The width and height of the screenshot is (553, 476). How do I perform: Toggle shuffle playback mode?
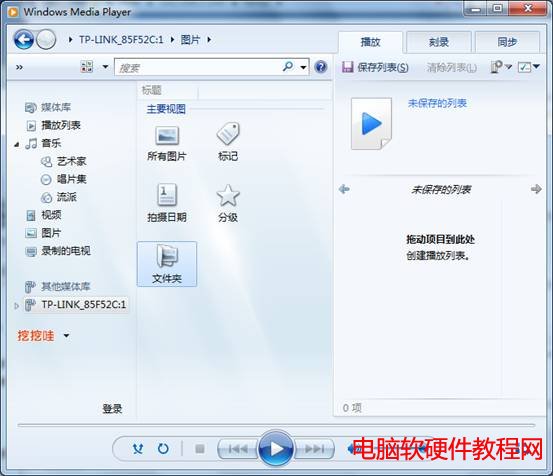(138, 448)
